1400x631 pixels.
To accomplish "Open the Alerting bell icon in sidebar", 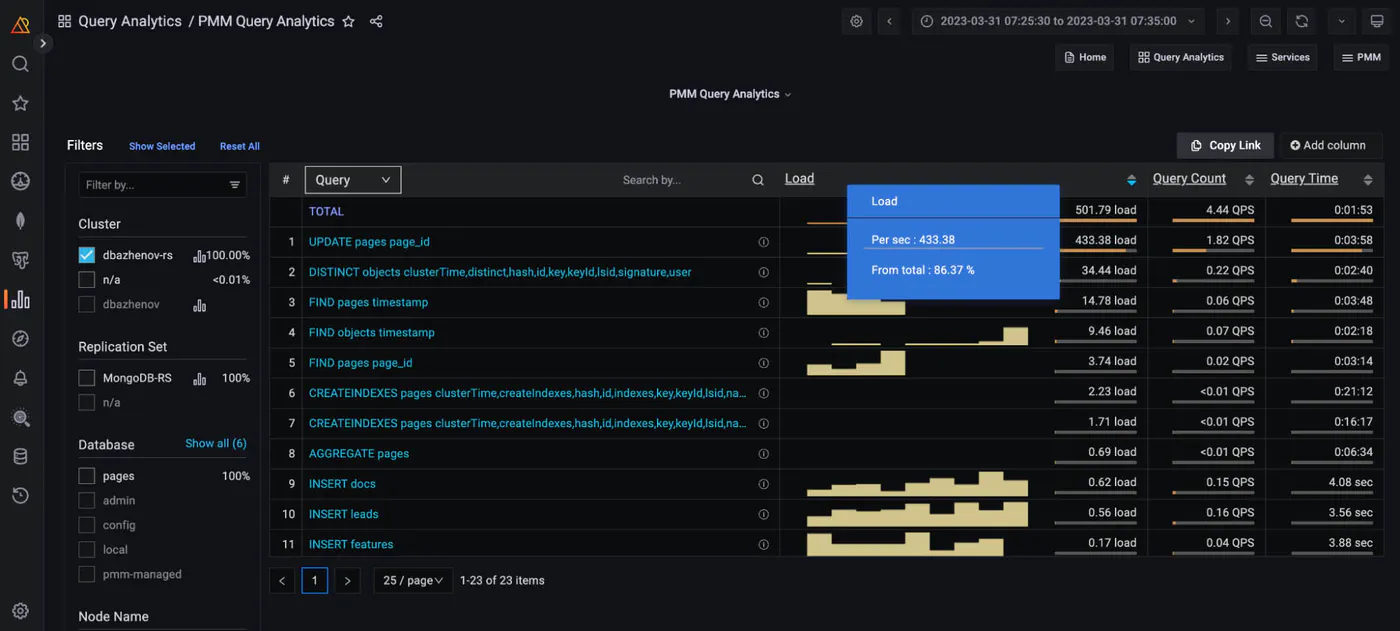I will pyautogui.click(x=20, y=378).
